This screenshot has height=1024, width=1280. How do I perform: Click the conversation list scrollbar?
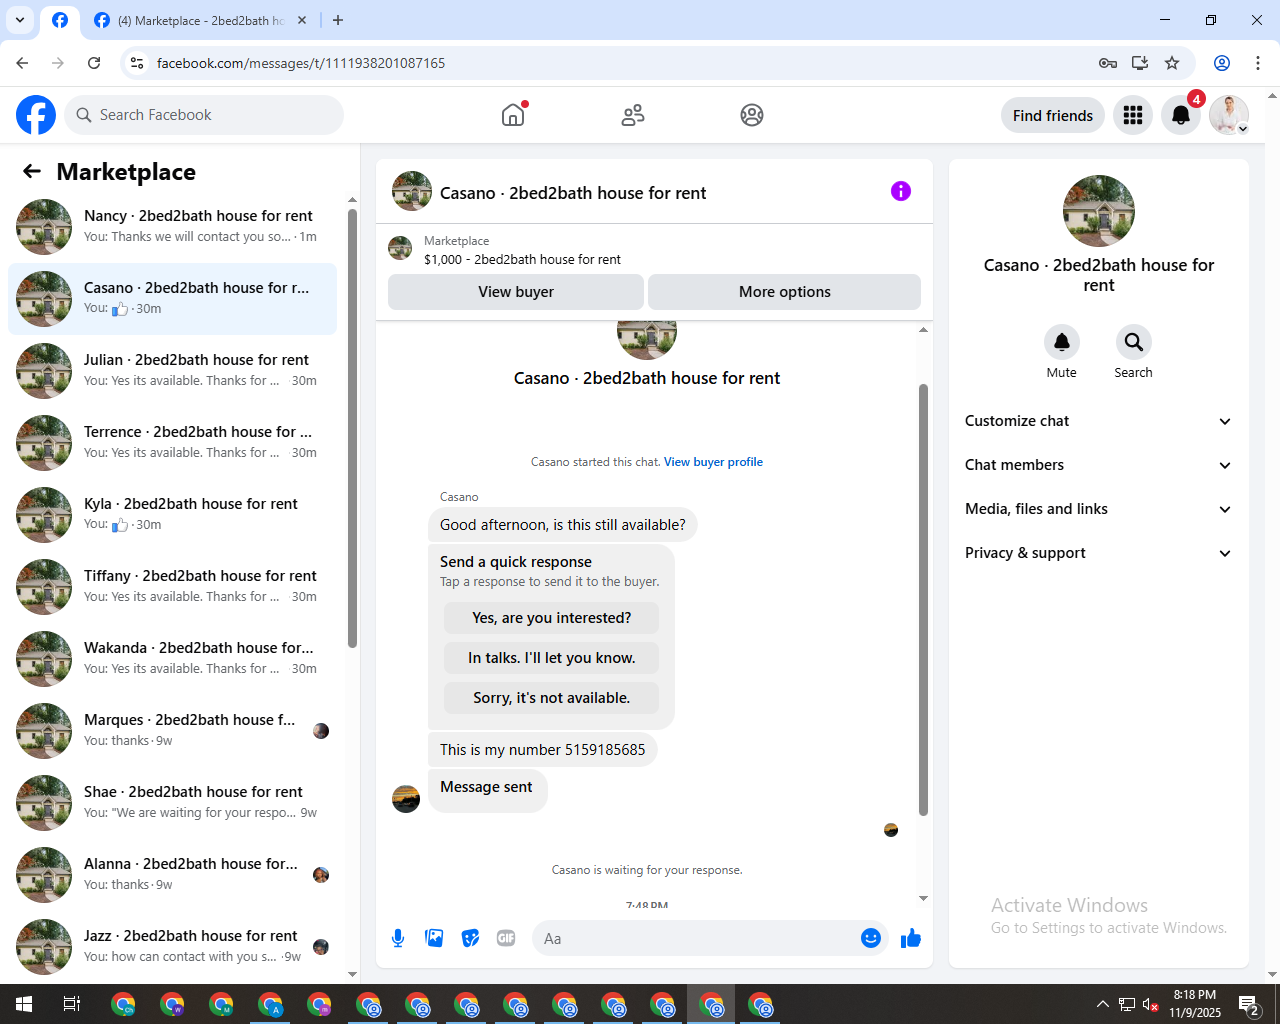352,428
